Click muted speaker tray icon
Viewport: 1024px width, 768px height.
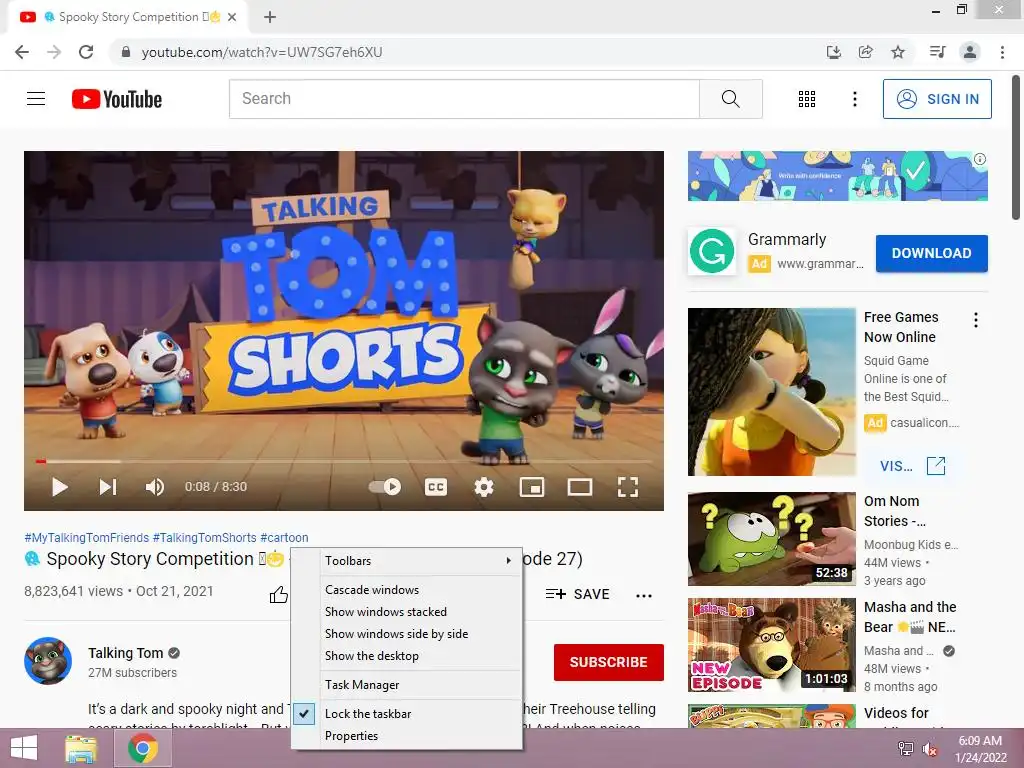[930, 749]
